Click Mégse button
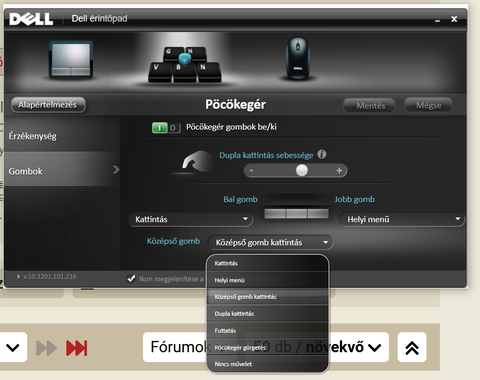The image size is (480, 380). point(428,105)
